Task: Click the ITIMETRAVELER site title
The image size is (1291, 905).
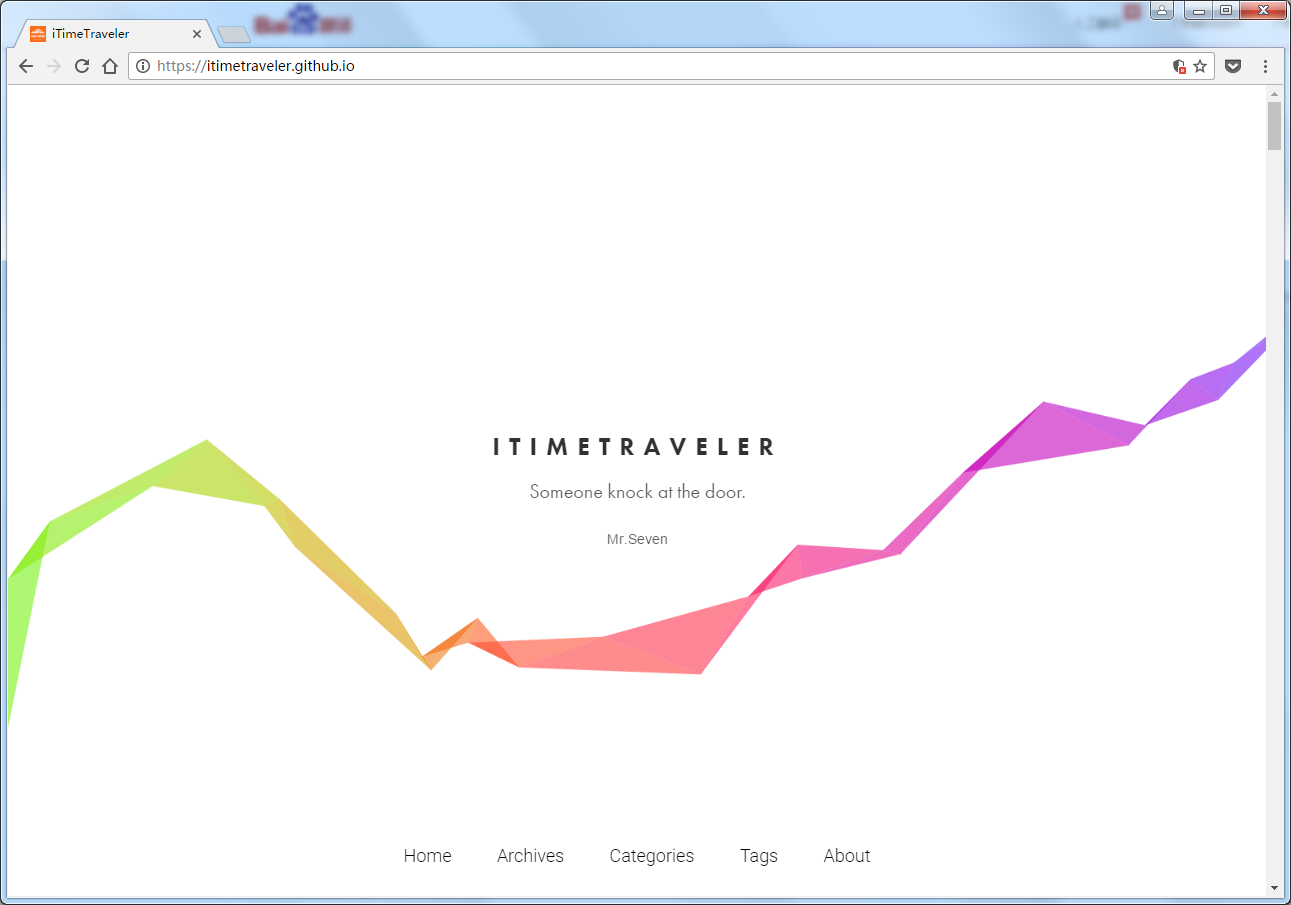Action: pyautogui.click(x=635, y=447)
